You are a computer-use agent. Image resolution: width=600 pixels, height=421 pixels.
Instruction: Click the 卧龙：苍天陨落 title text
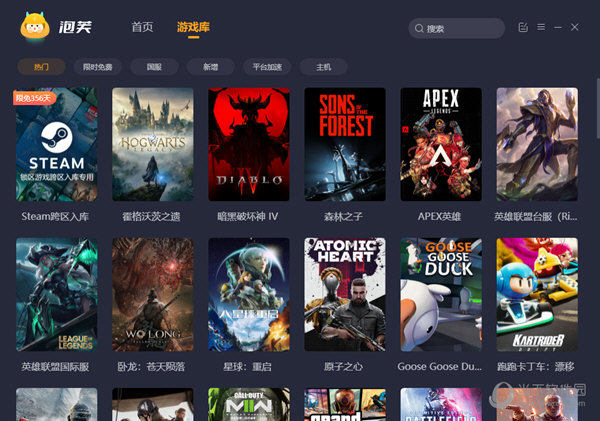click(x=151, y=367)
